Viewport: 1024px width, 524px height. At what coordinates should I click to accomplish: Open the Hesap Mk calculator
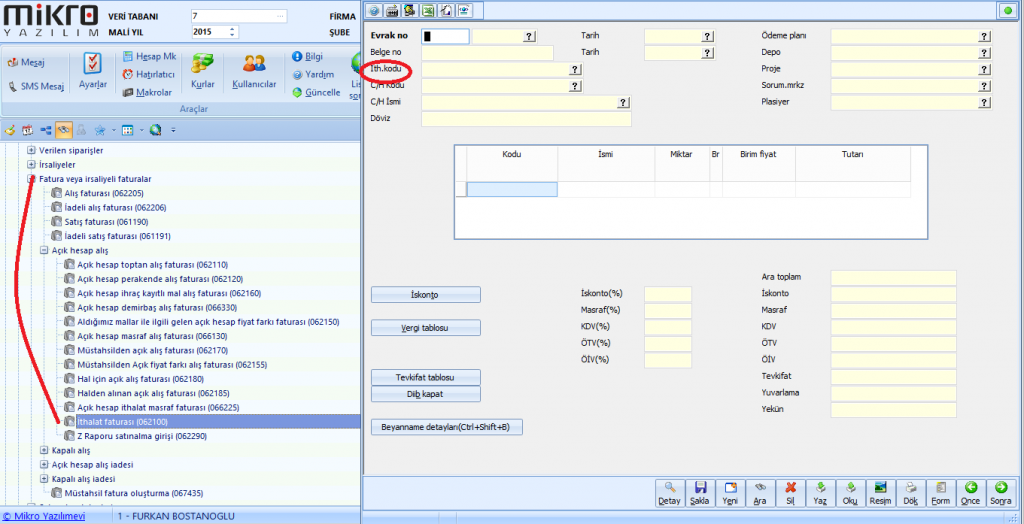point(149,56)
